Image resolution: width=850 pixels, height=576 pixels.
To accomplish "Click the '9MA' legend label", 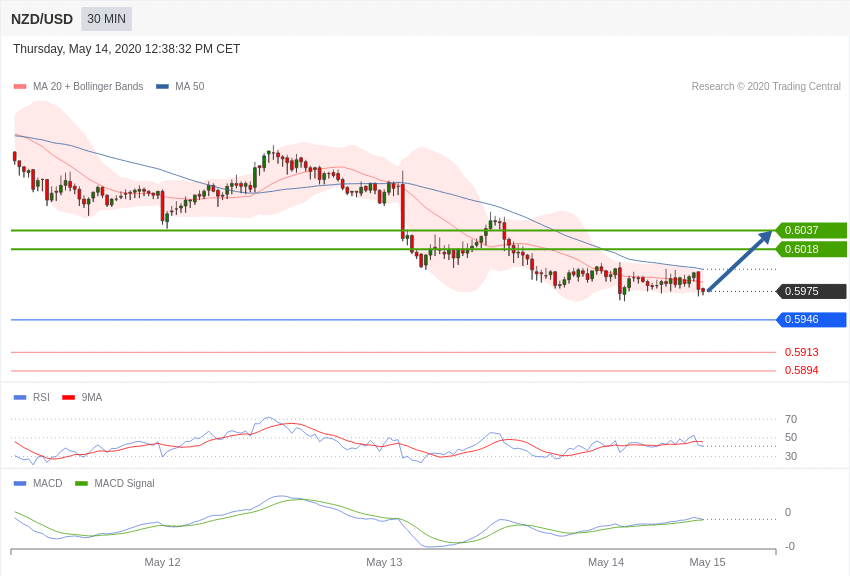I will pos(92,397).
